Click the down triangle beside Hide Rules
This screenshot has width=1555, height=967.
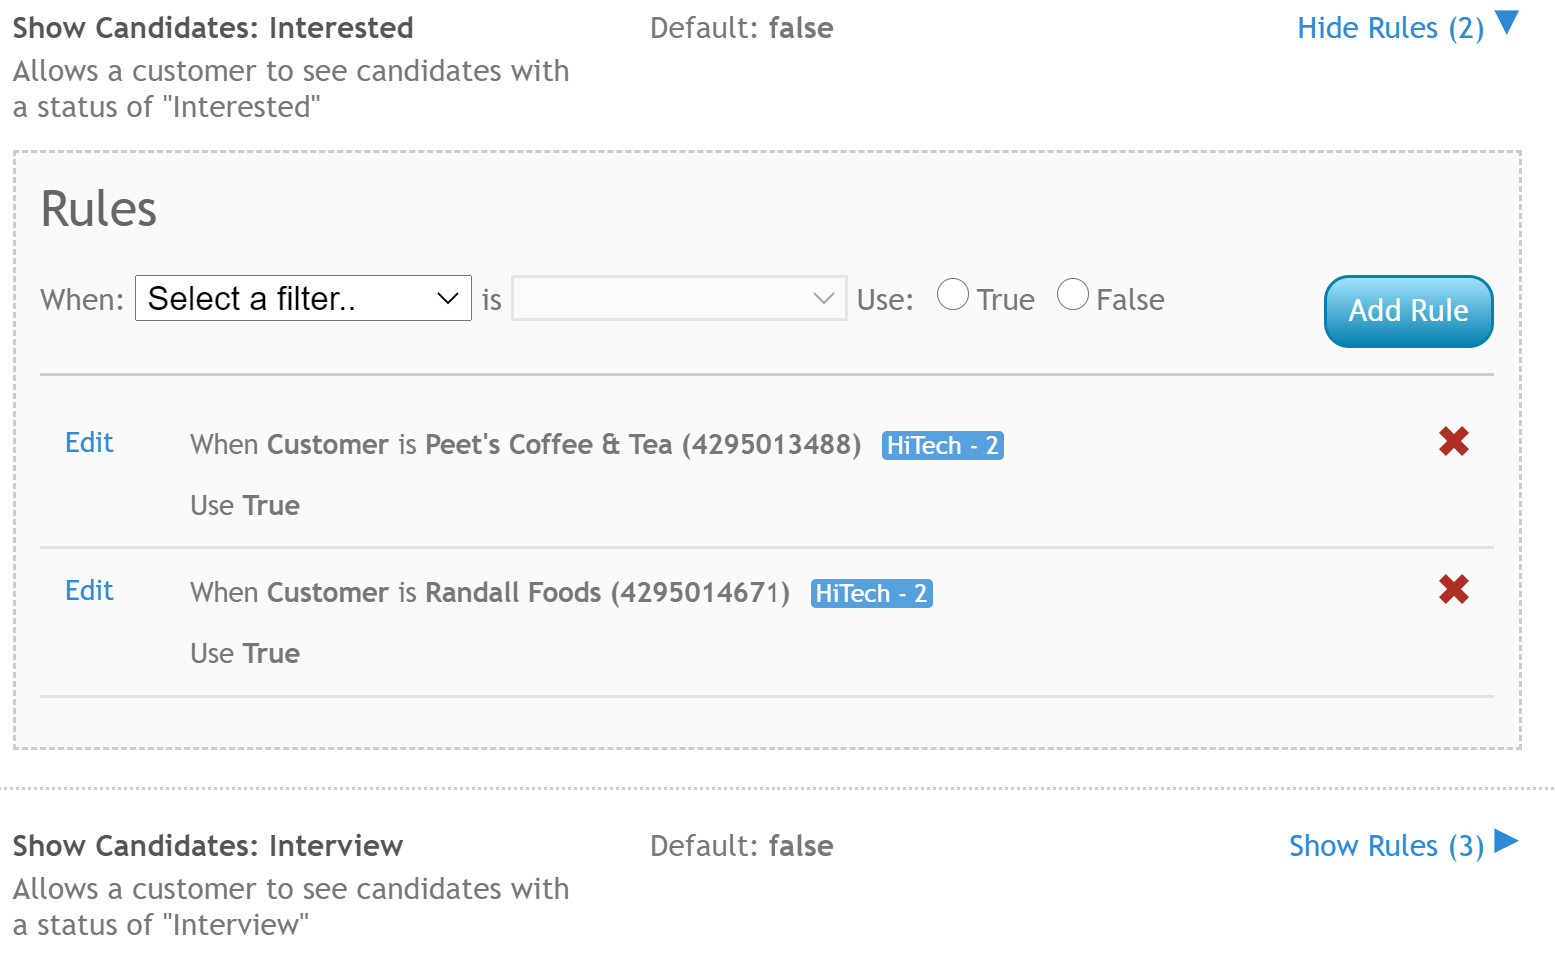[1507, 23]
